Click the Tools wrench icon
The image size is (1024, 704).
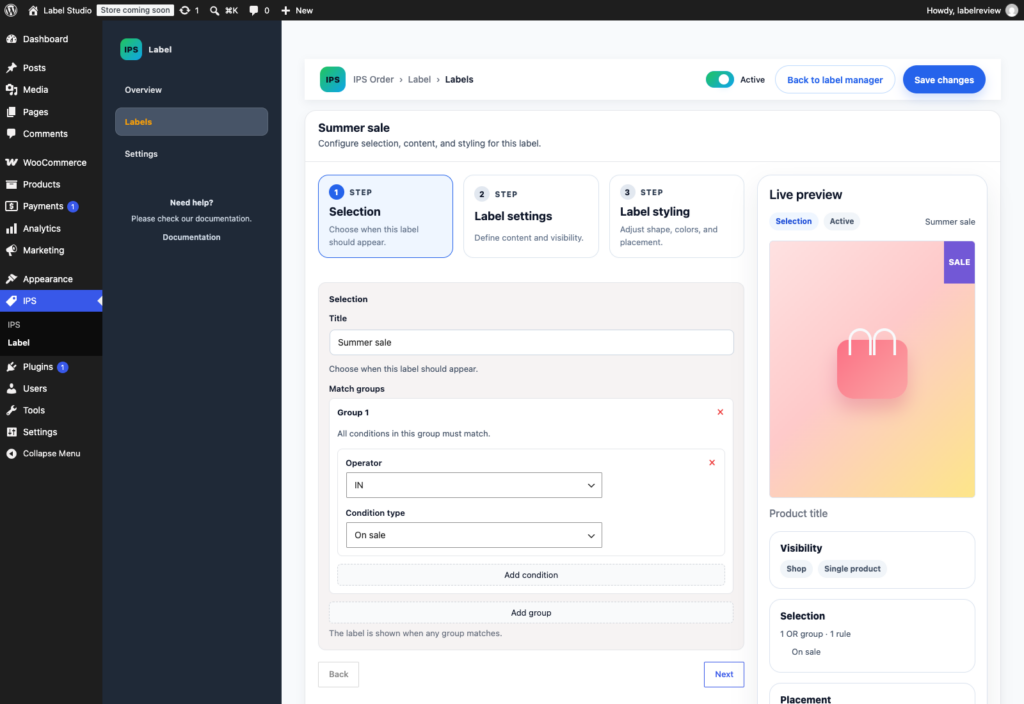click(x=11, y=410)
